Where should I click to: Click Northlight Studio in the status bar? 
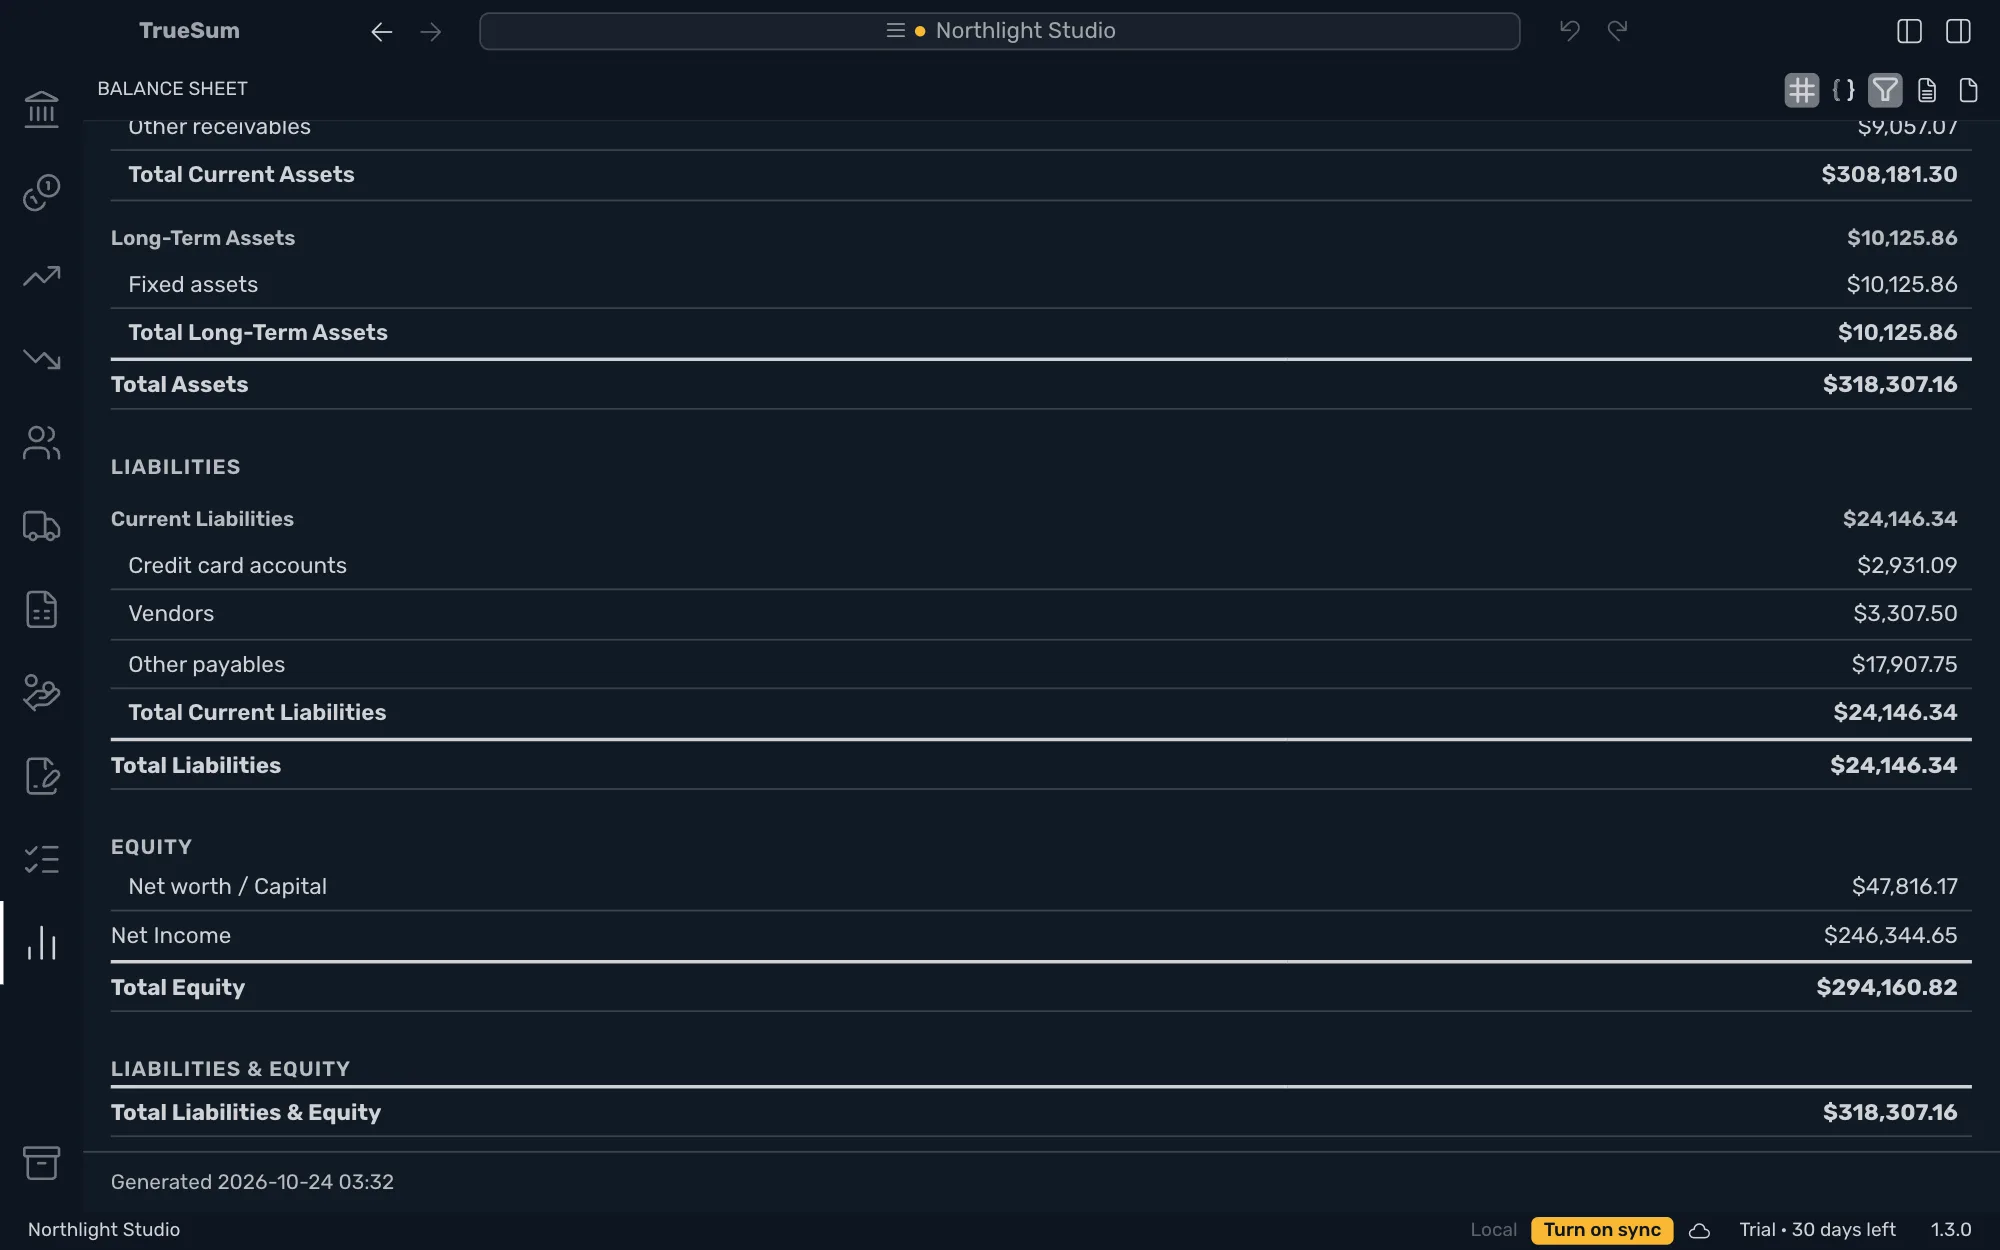click(x=104, y=1230)
